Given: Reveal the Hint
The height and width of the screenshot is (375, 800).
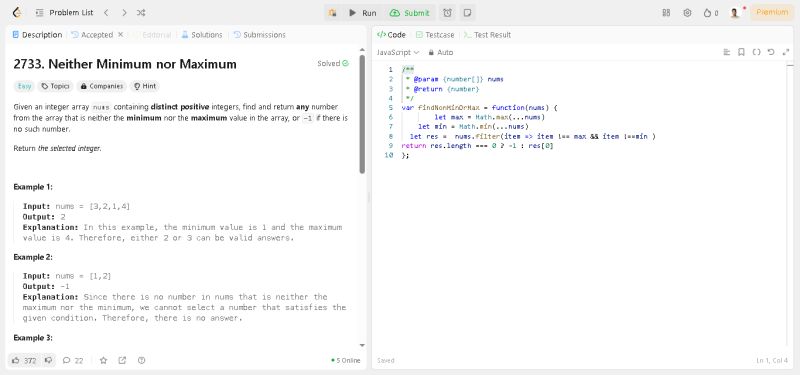Looking at the screenshot, I should point(145,86).
